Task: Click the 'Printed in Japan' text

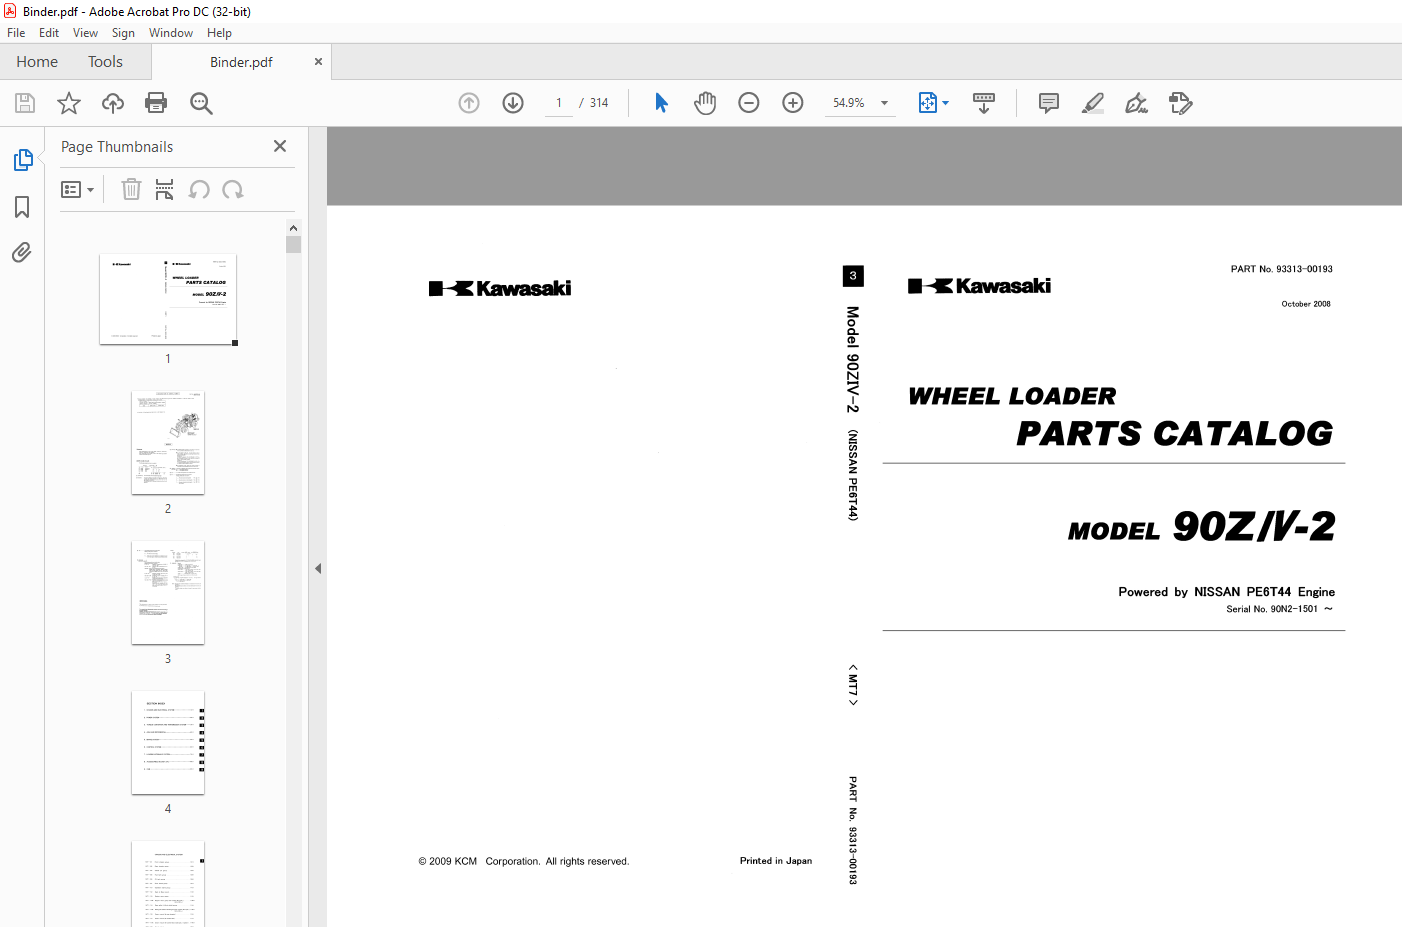Action: (776, 861)
